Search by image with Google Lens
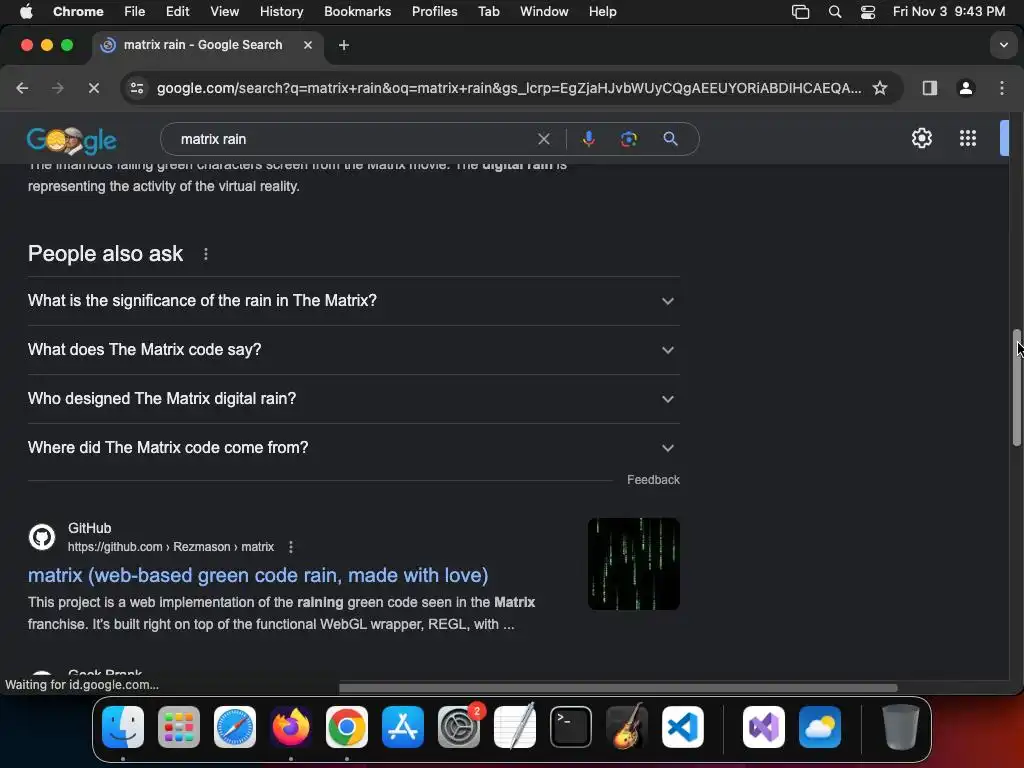Screen dimensions: 1024x768 (x=628, y=138)
